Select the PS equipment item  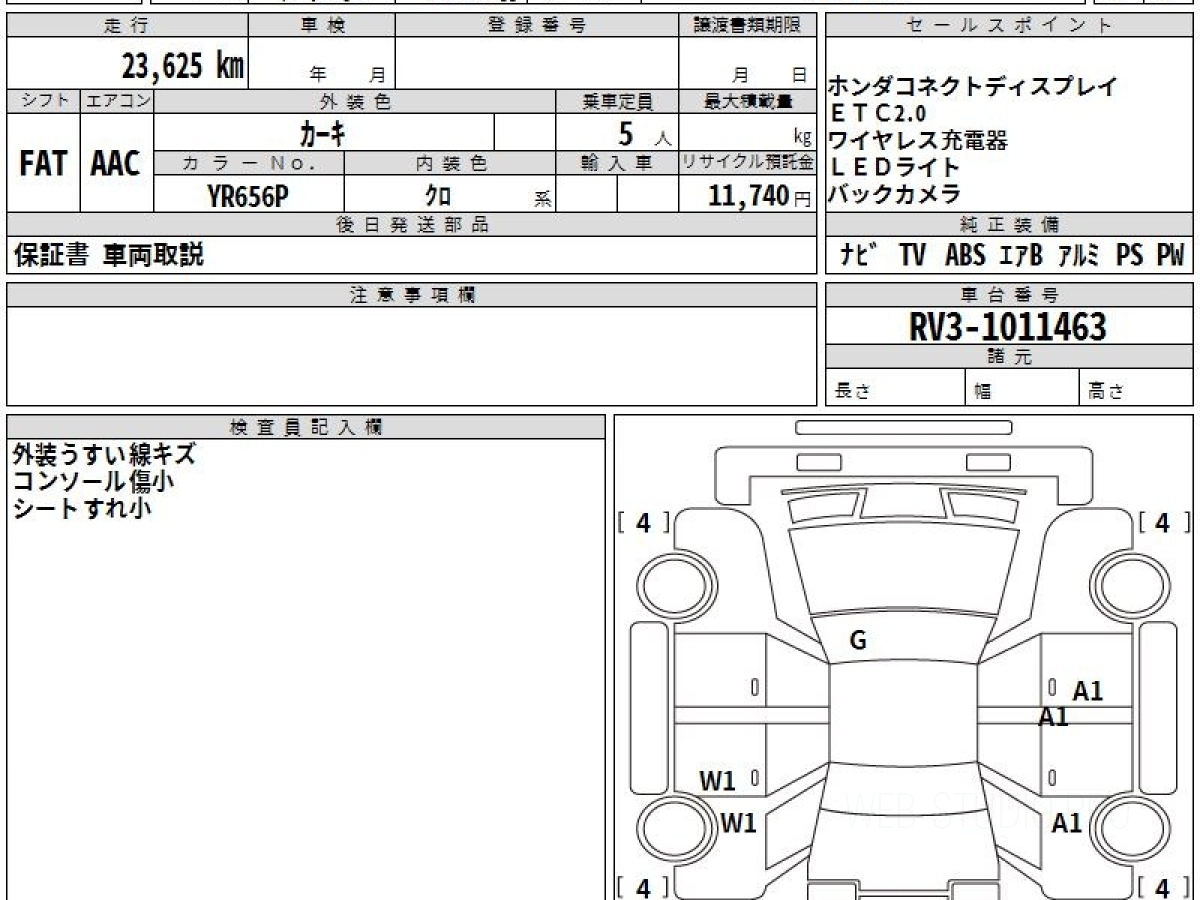click(1129, 255)
